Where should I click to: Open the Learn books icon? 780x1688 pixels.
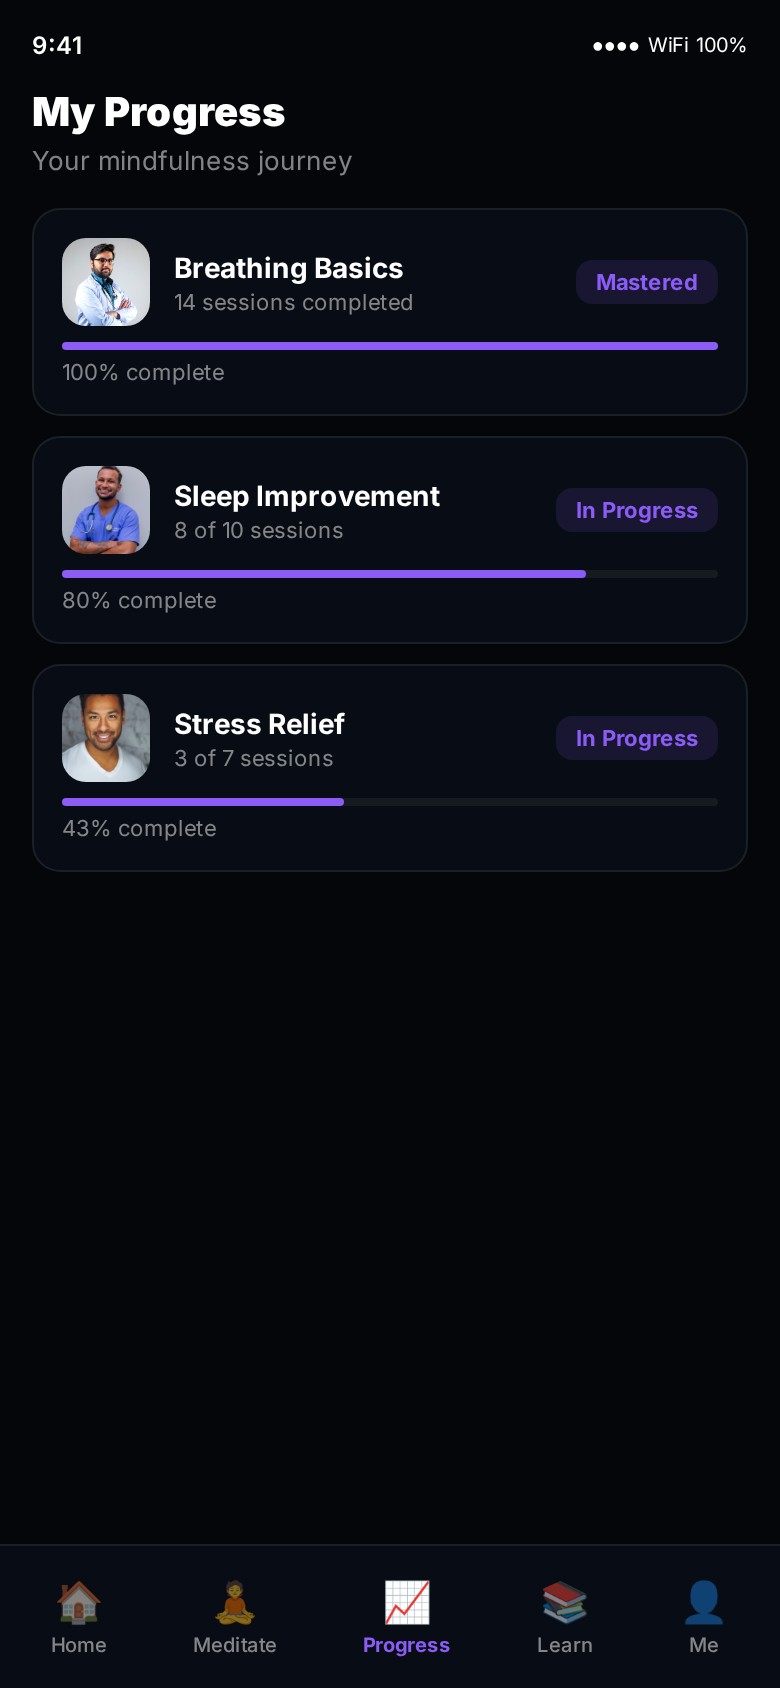point(564,1602)
